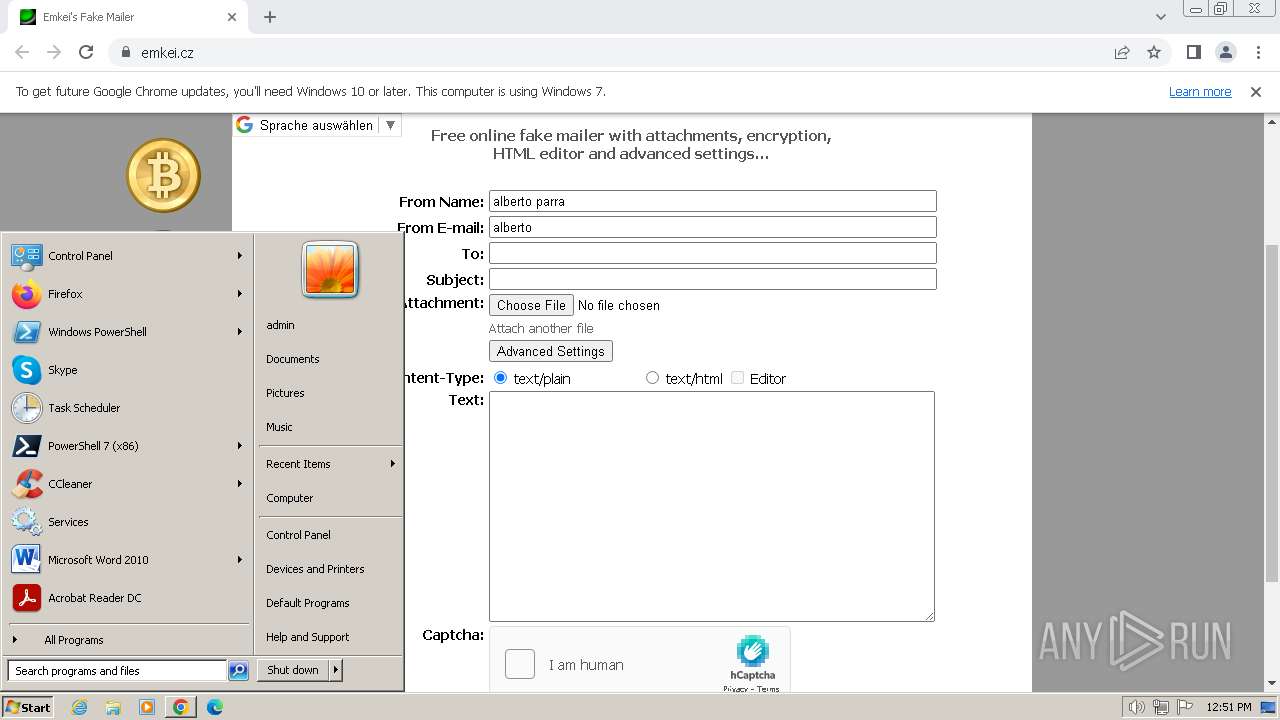The height and width of the screenshot is (720, 1280).
Task: Select the text/plain content type
Action: point(501,378)
